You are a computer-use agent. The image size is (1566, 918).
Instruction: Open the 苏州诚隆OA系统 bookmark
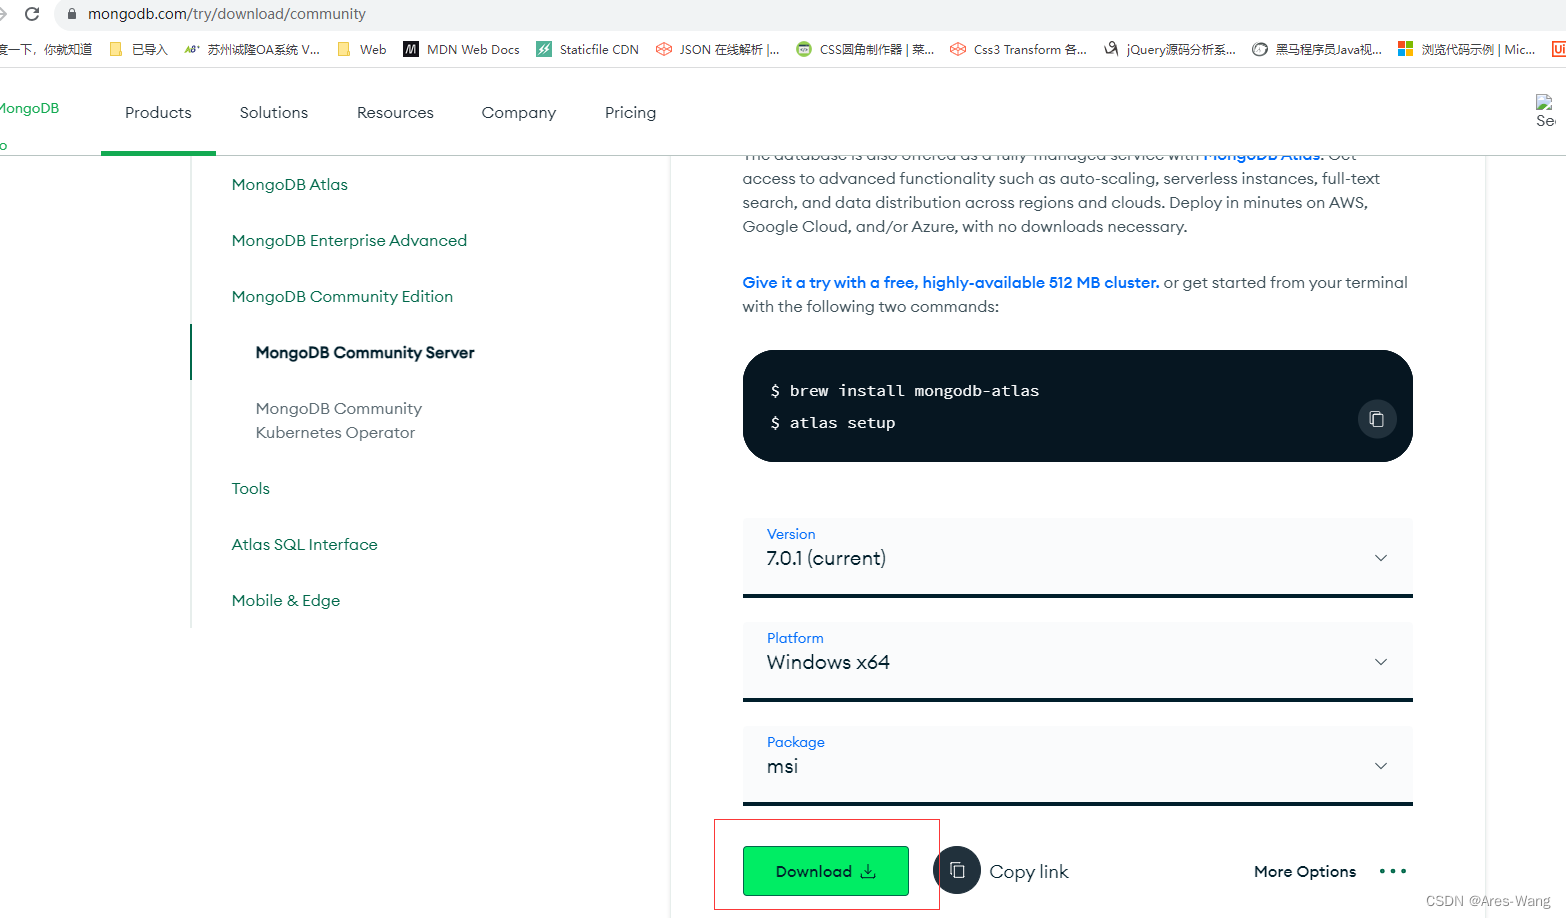(252, 49)
